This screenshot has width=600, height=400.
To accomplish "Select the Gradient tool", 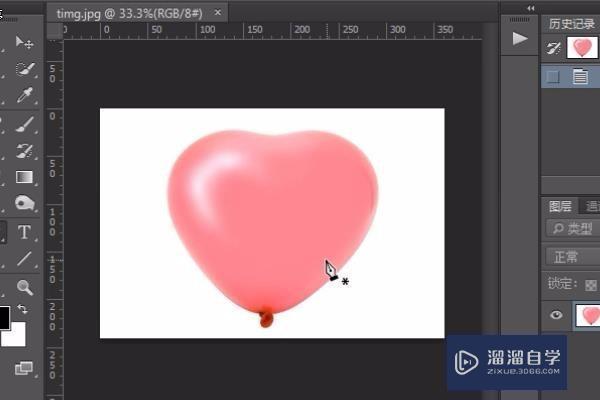I will tap(24, 177).
